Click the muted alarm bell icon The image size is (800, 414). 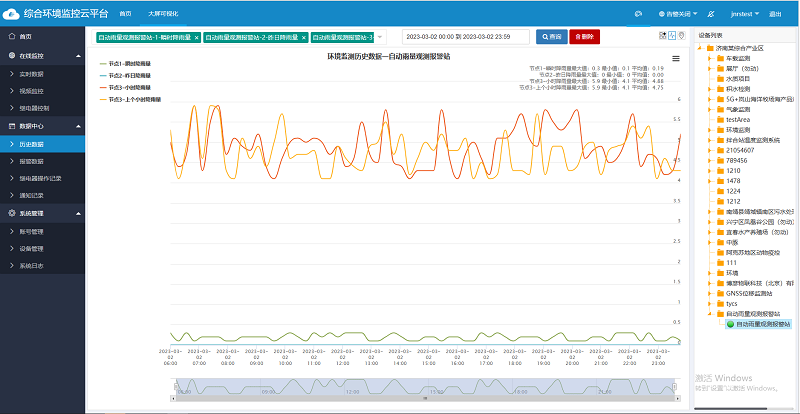point(711,15)
